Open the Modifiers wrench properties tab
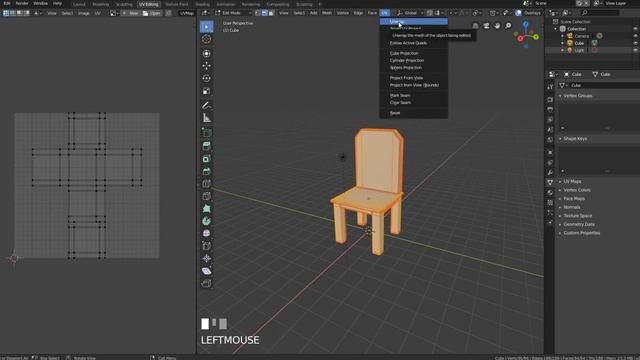The image size is (640, 360). [550, 172]
